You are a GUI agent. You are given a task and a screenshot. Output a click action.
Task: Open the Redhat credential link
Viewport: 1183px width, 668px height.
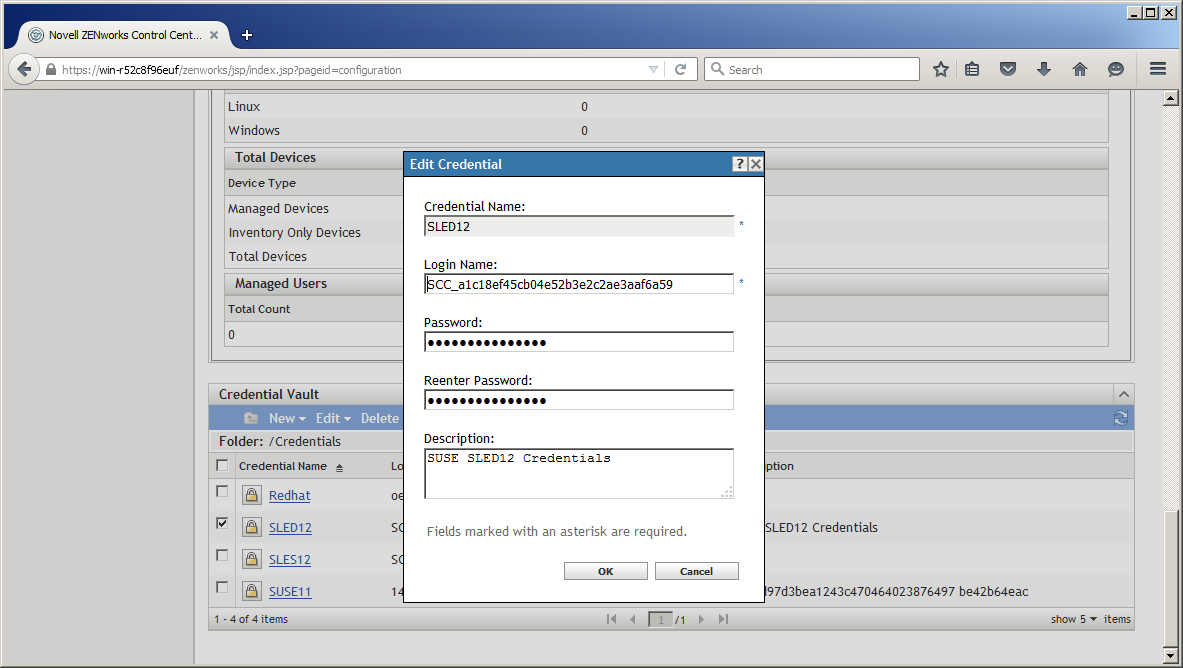[x=290, y=495]
